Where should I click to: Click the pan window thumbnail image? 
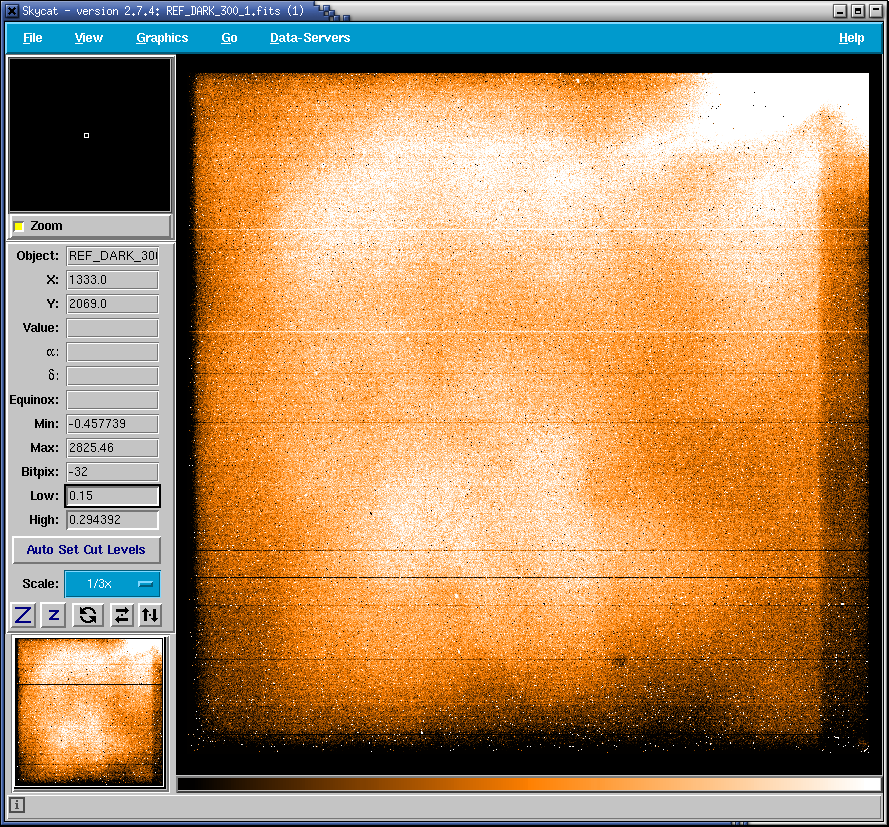pos(89,712)
